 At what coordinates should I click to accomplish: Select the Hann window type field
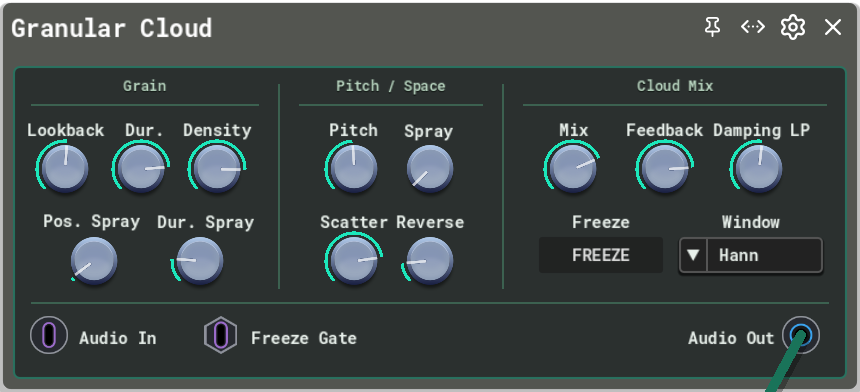[x=765, y=255]
